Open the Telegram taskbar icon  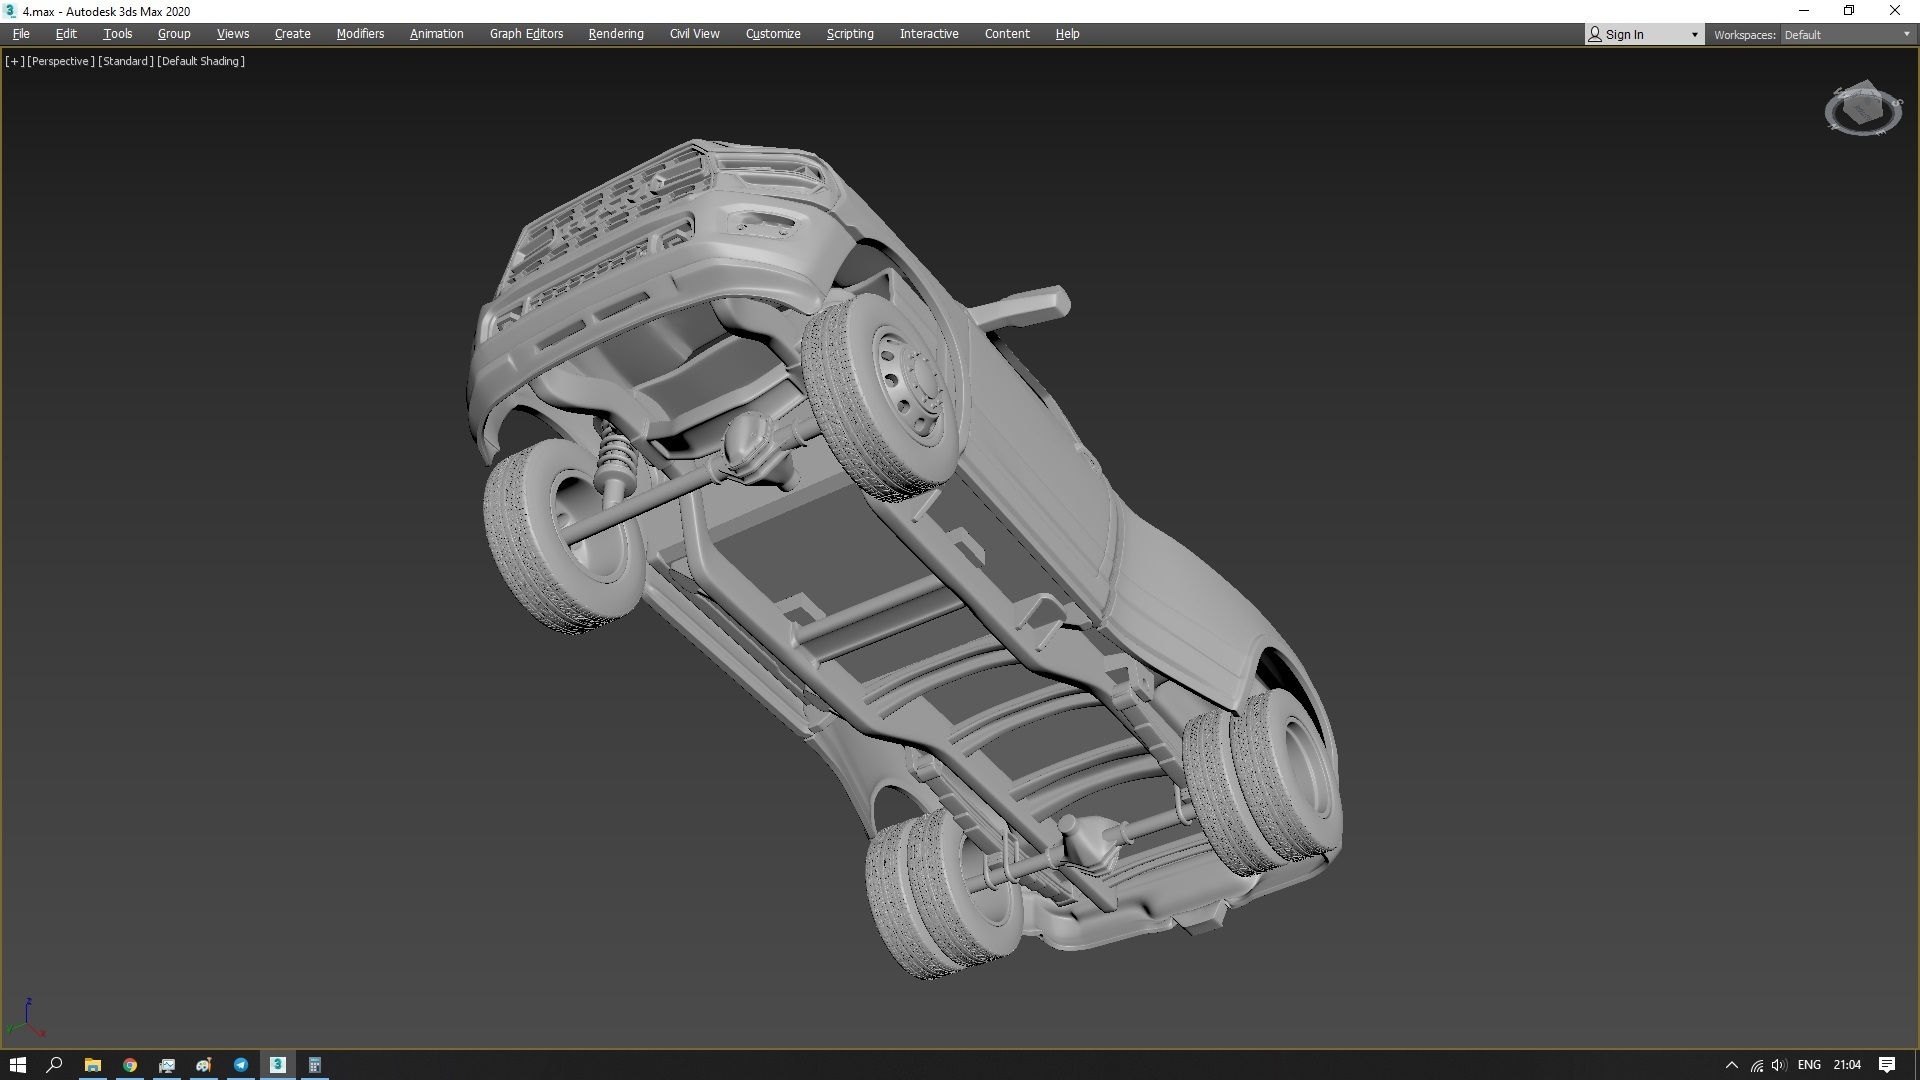coord(241,1065)
